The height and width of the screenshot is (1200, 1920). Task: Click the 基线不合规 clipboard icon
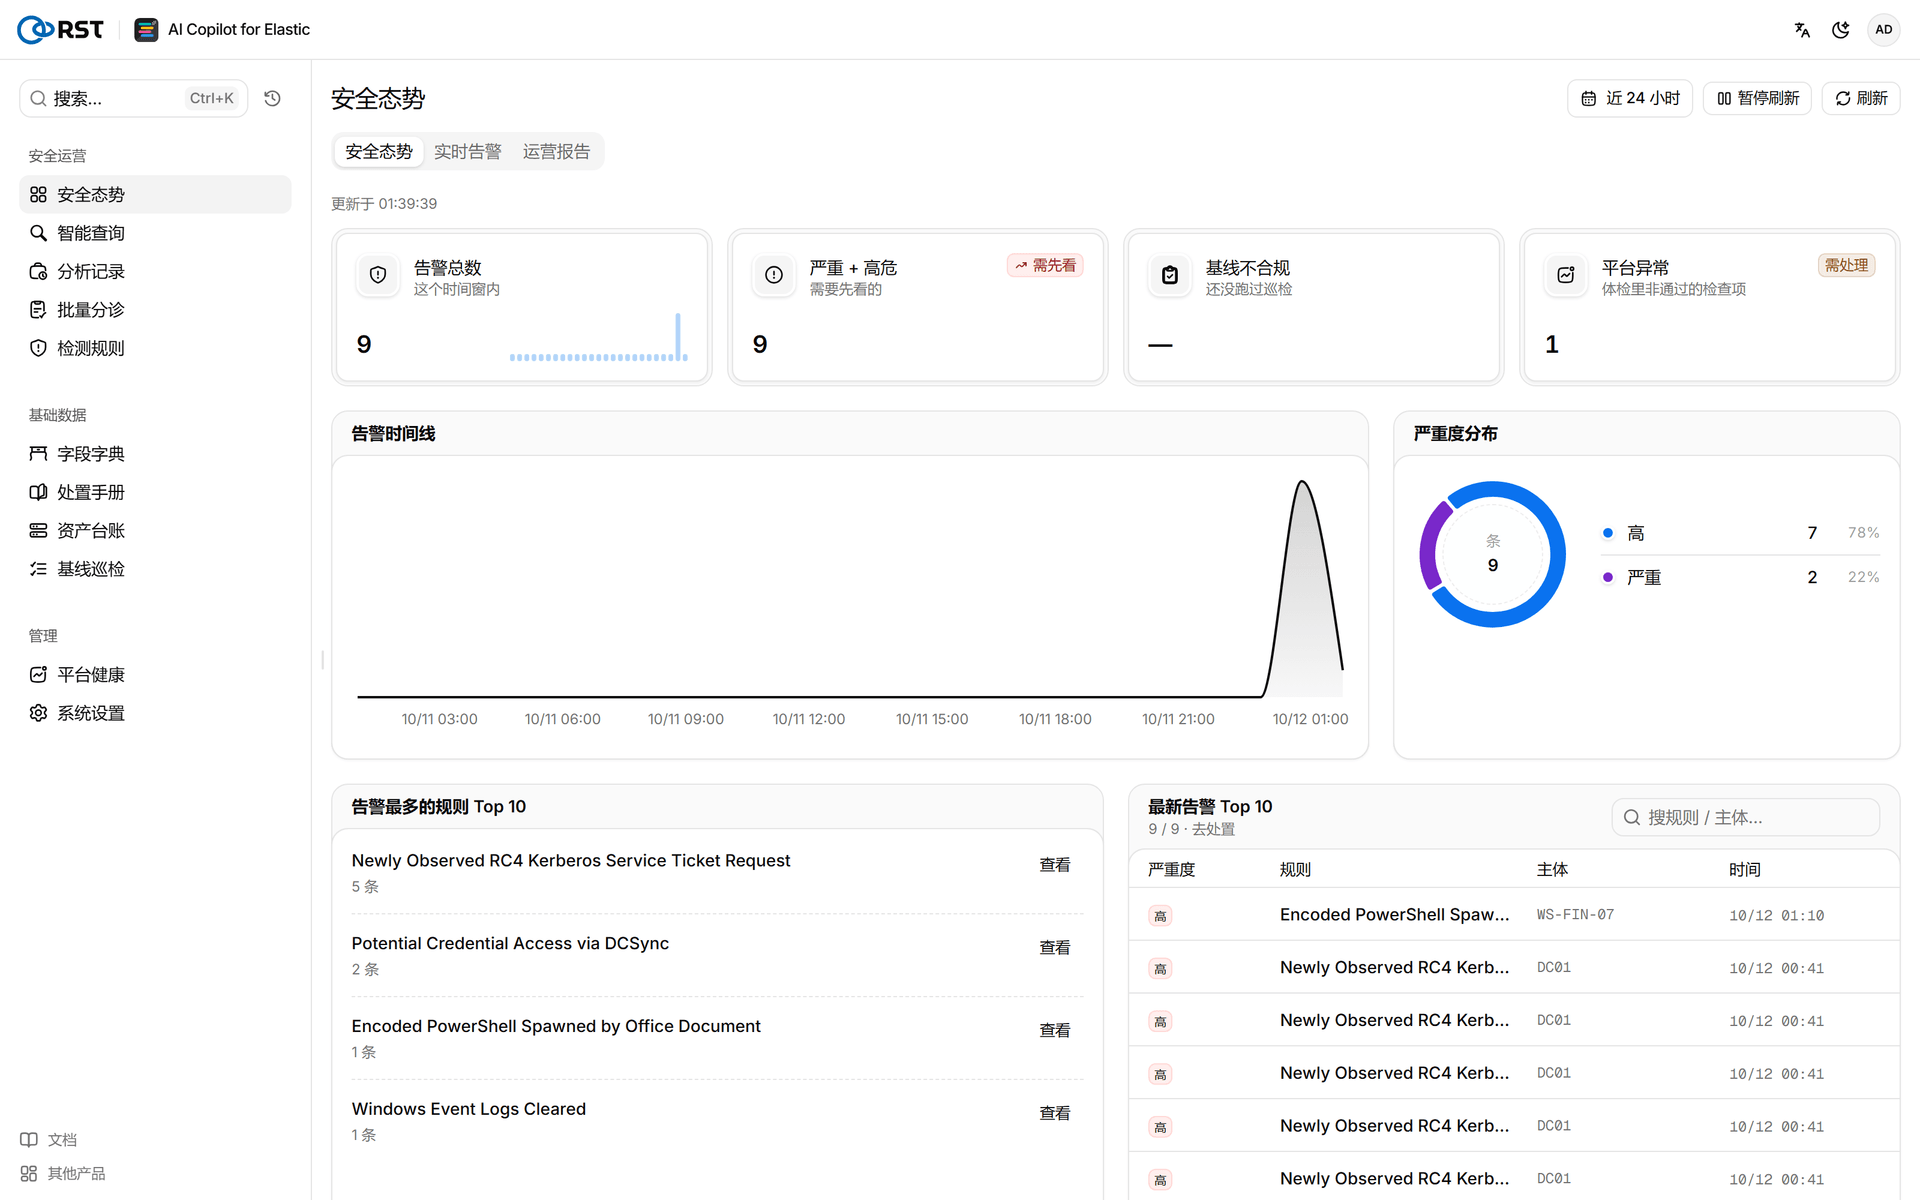1170,275
